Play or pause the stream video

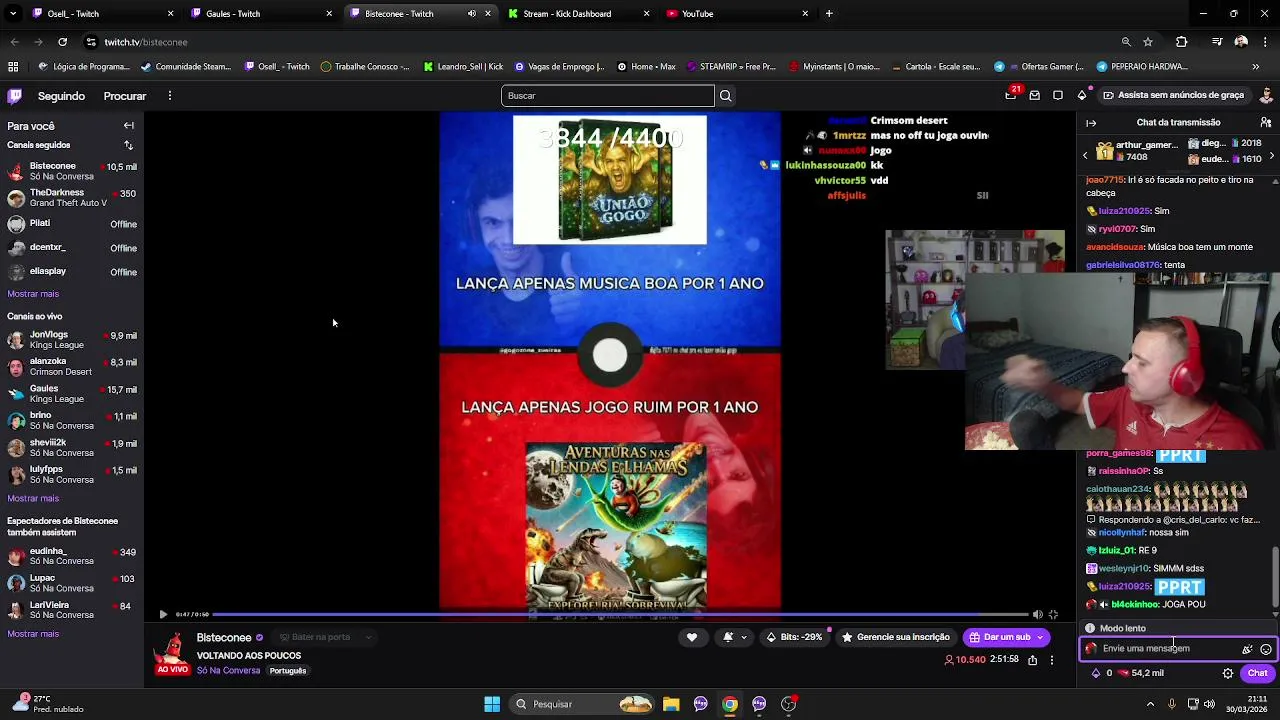[x=163, y=615]
